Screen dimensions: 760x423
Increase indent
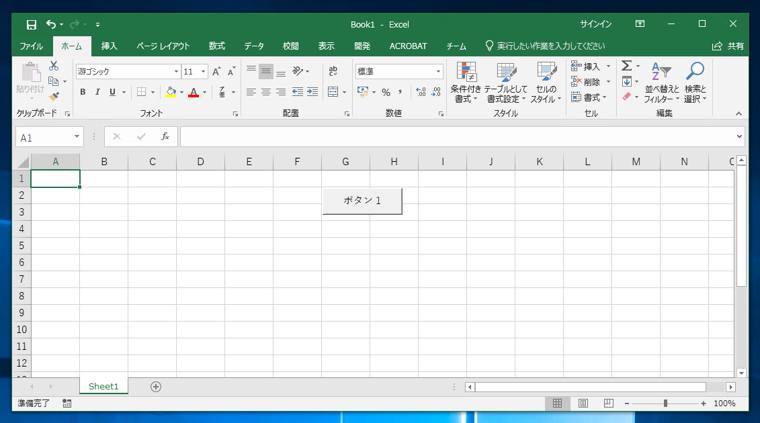[313, 92]
